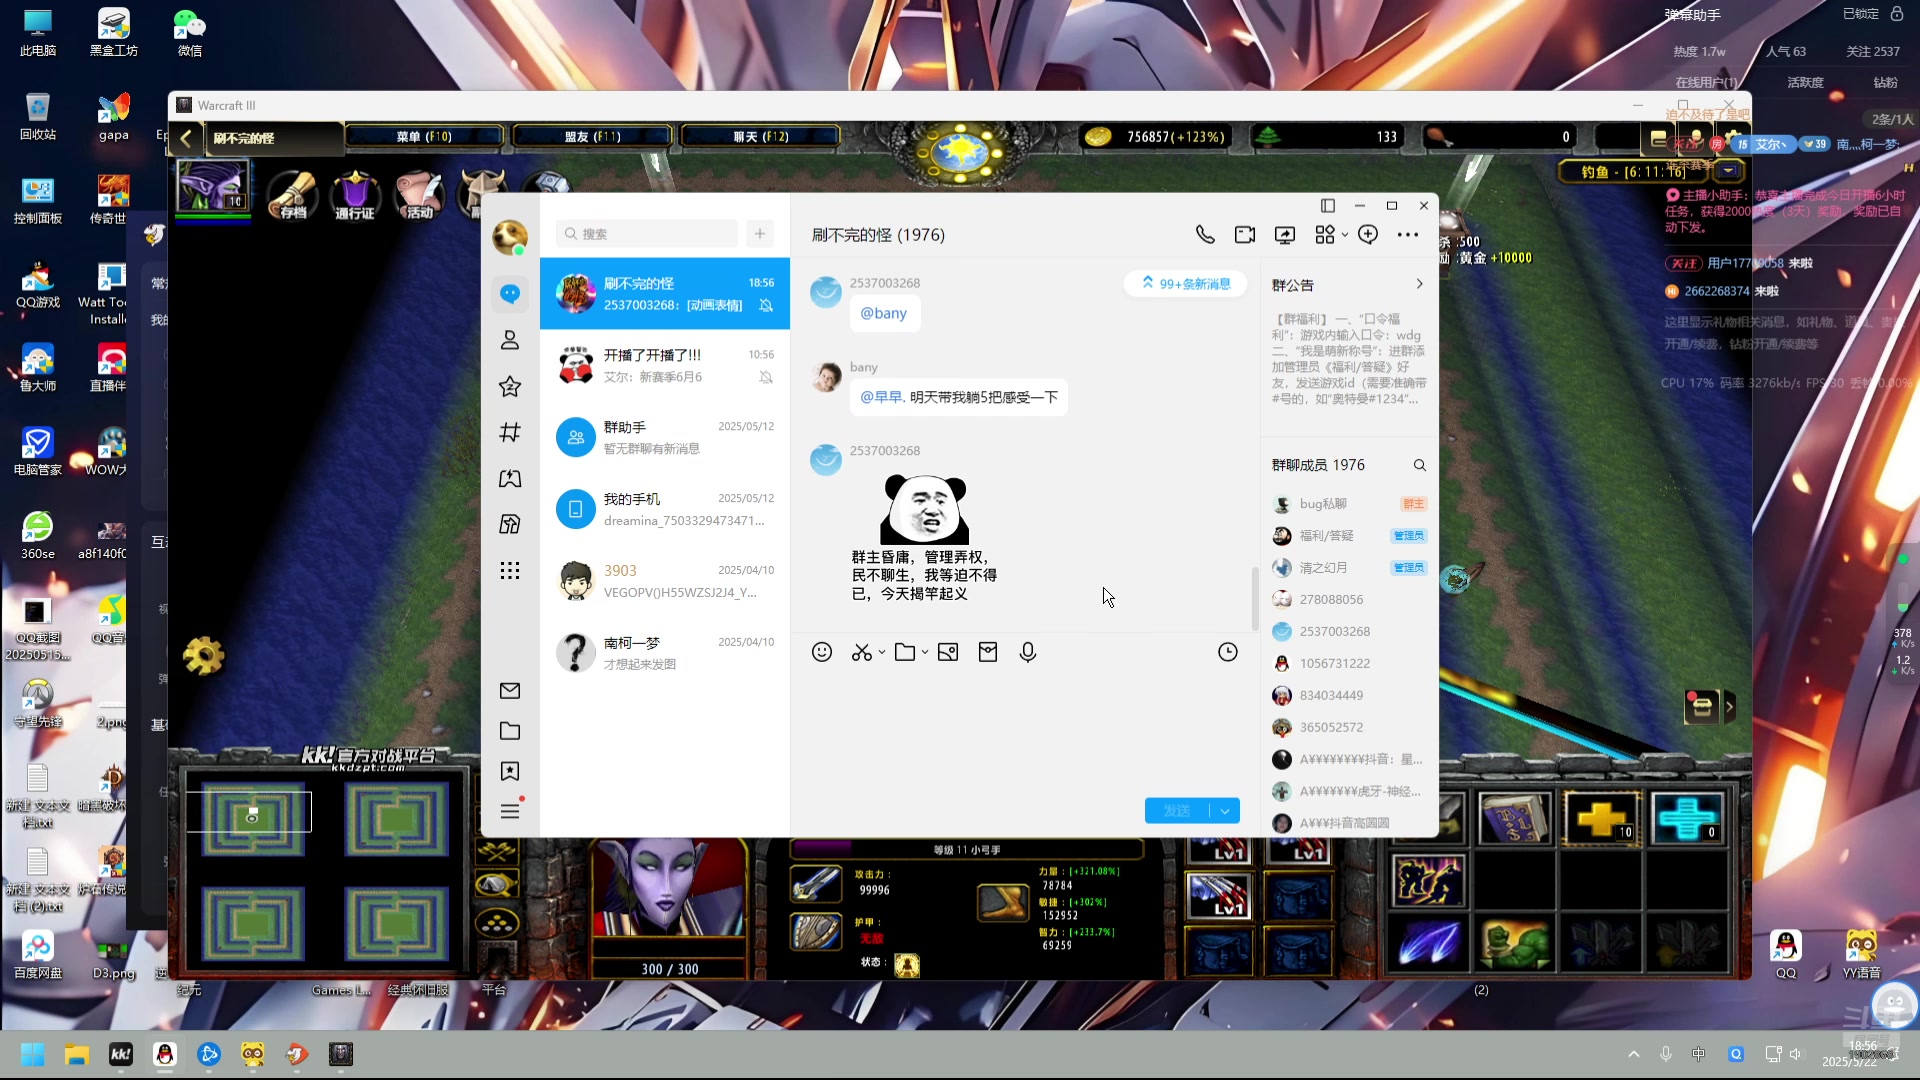Click the send file folder icon
Screen dimensions: 1920x1080
905,652
